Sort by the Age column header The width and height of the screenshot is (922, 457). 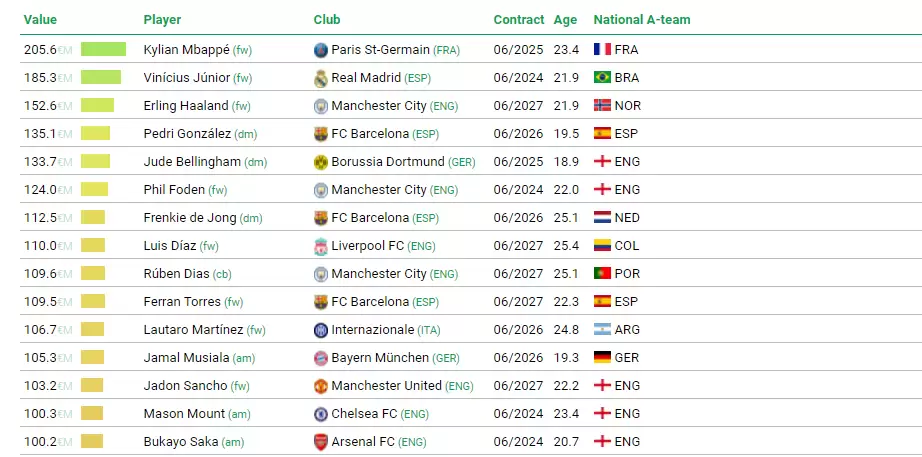point(565,20)
